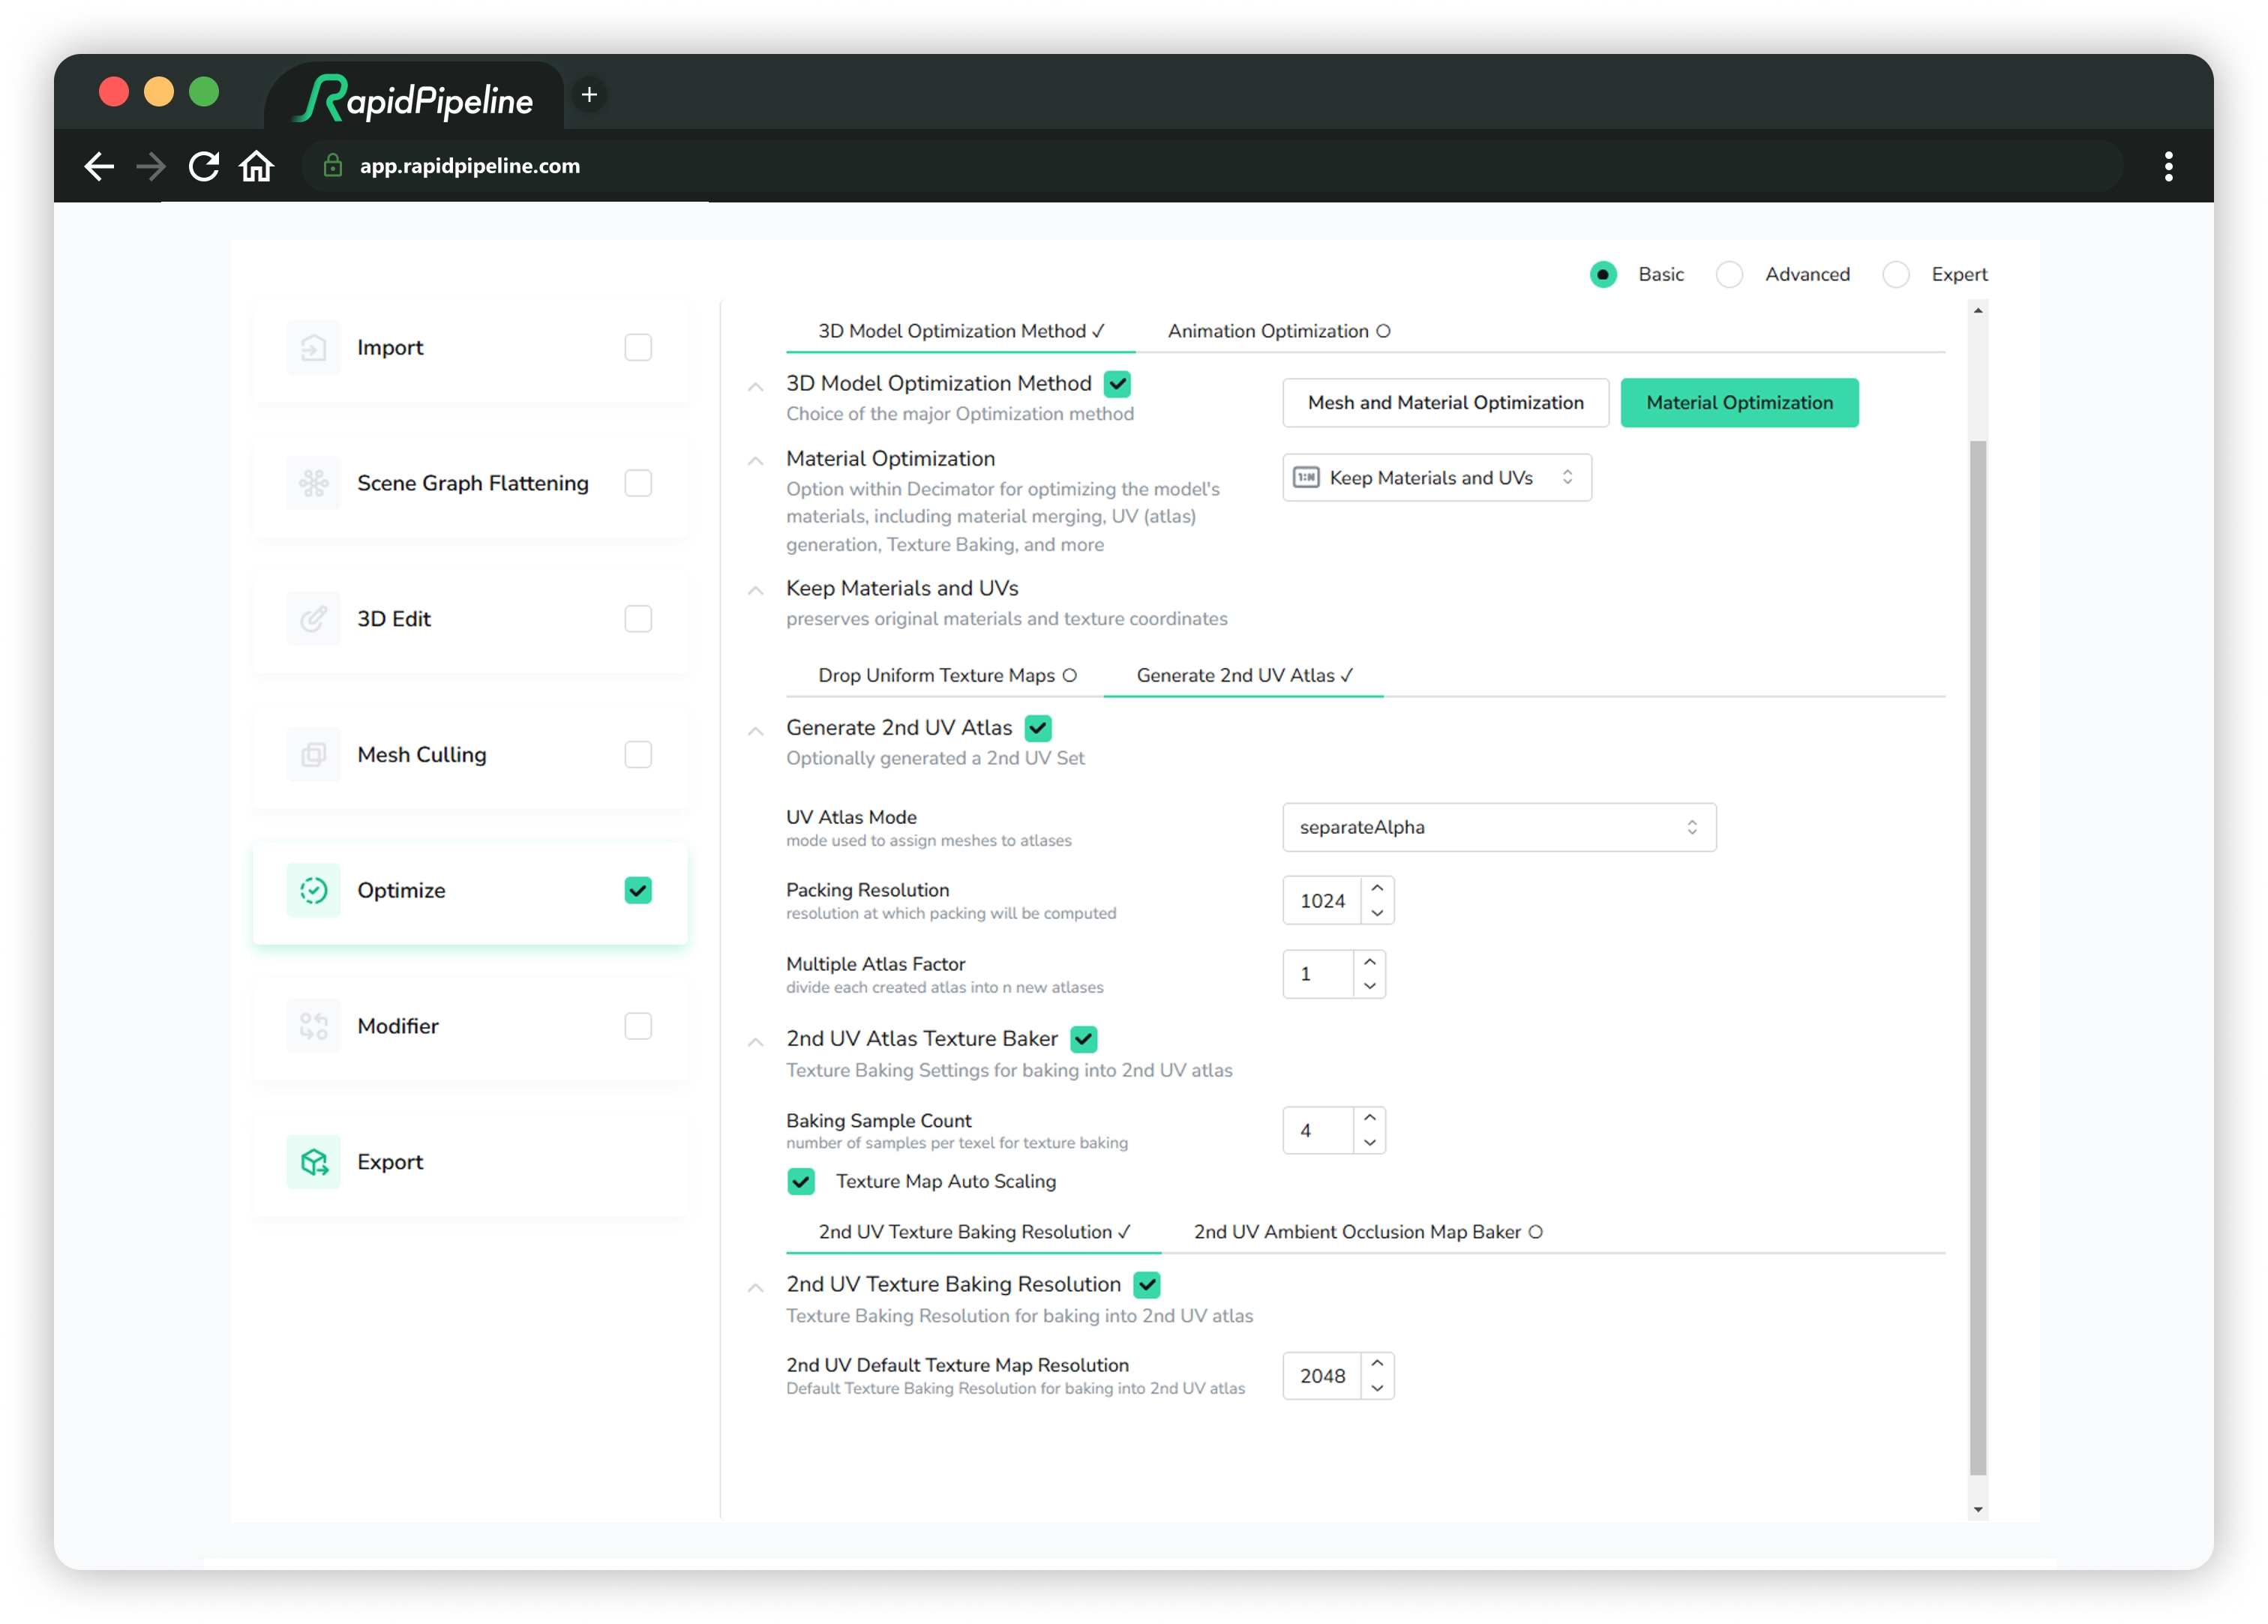Open 2nd UV Texture Baking Resolution tab
The image size is (2268, 1624).
click(974, 1232)
